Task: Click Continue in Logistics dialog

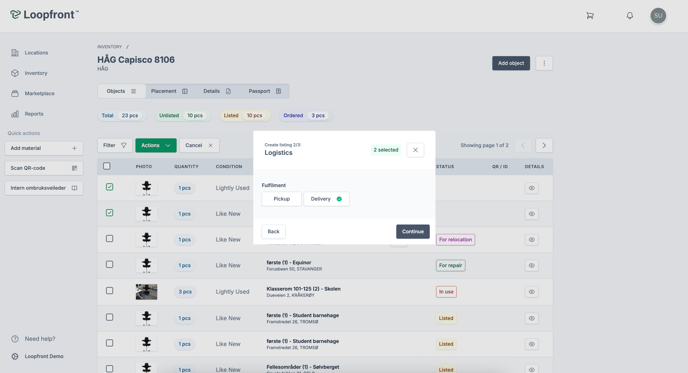Action: pos(413,232)
